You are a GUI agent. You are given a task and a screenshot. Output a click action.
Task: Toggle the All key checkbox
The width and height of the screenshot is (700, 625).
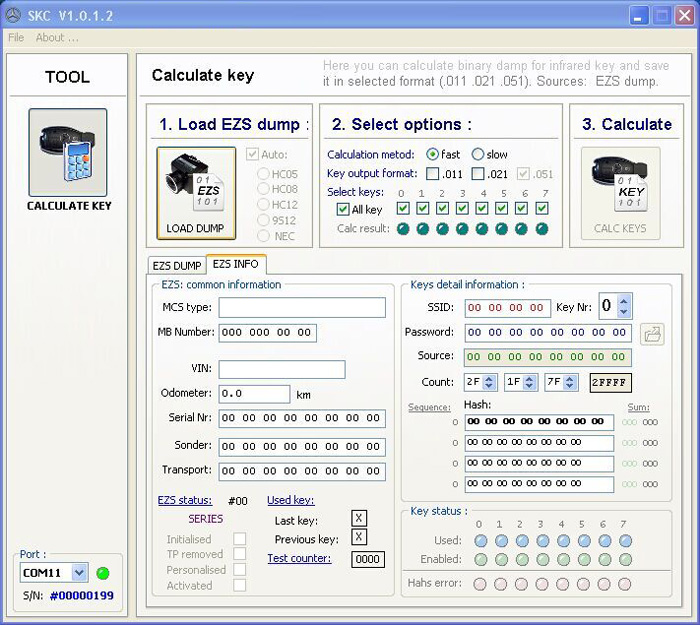click(343, 209)
